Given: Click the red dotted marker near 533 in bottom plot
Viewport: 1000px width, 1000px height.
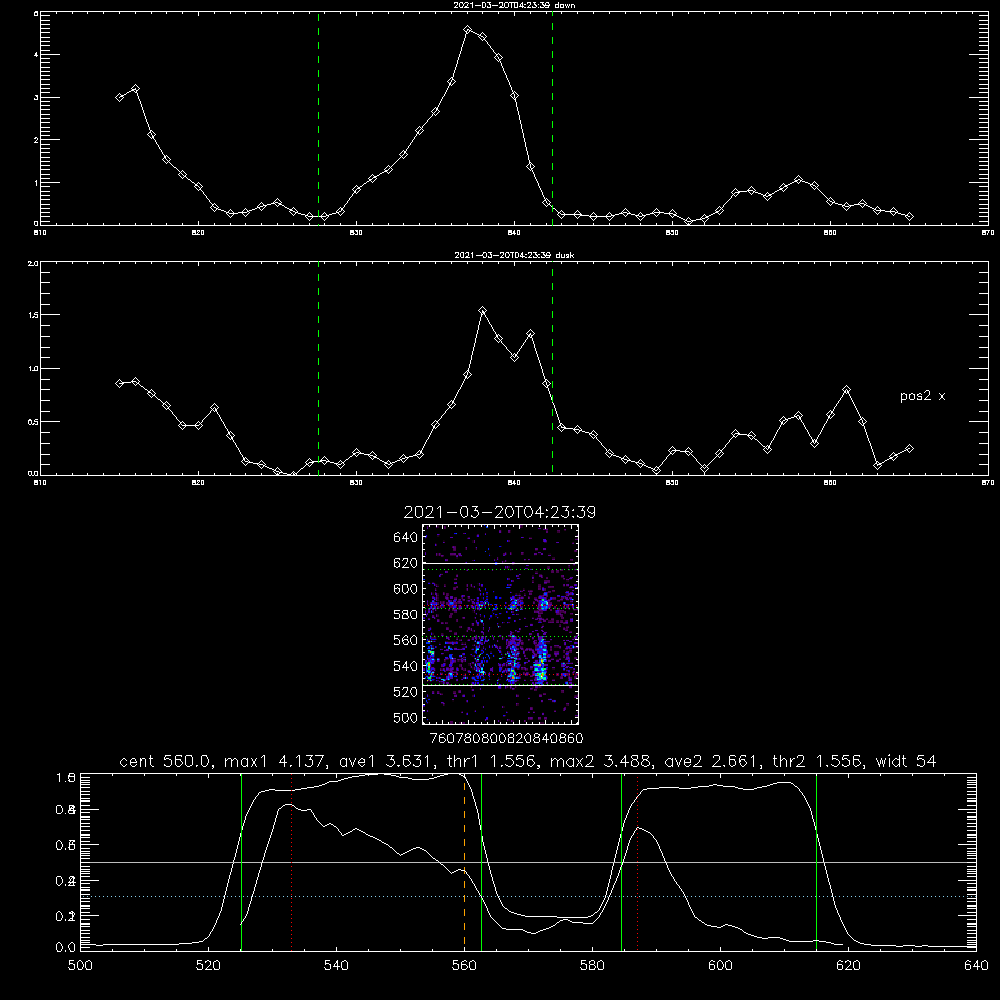Looking at the screenshot, I should tap(291, 861).
